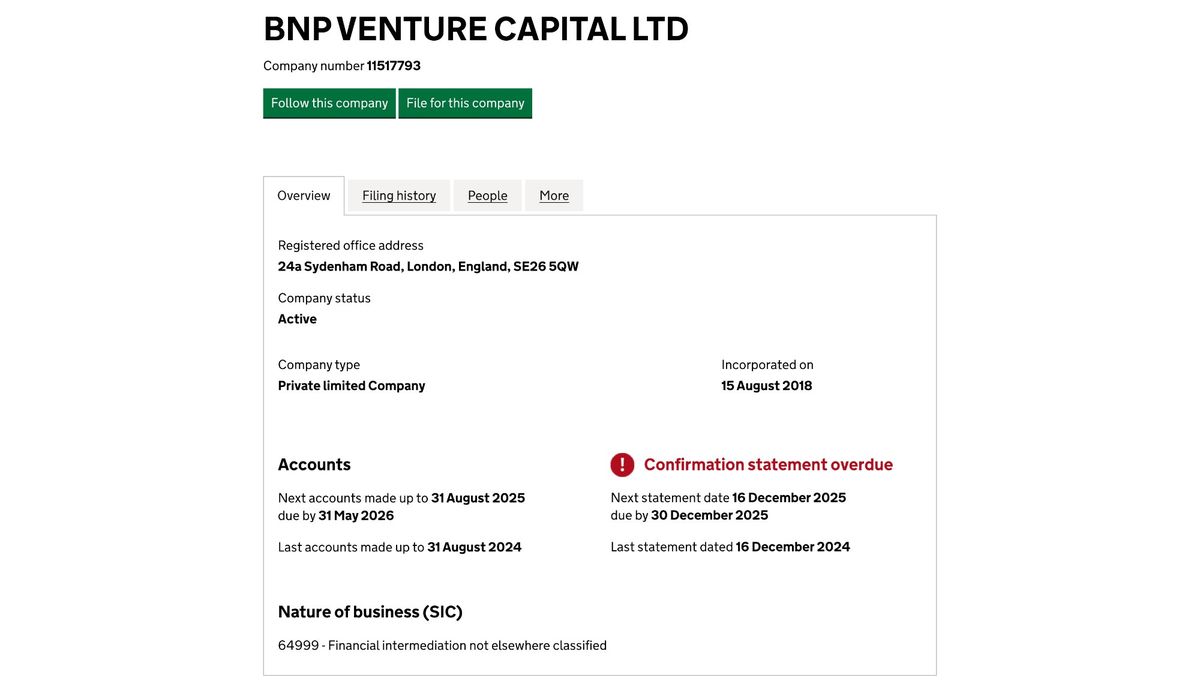Image resolution: width=1200 pixels, height=696 pixels.
Task: Click the registered office address text
Action: tap(427, 266)
